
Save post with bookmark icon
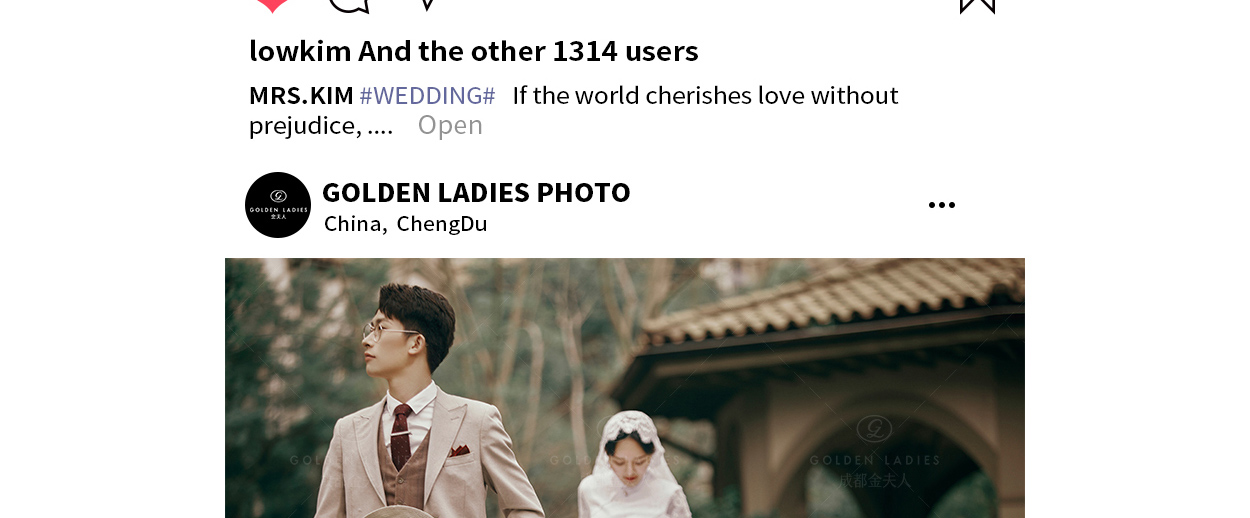tap(977, 6)
